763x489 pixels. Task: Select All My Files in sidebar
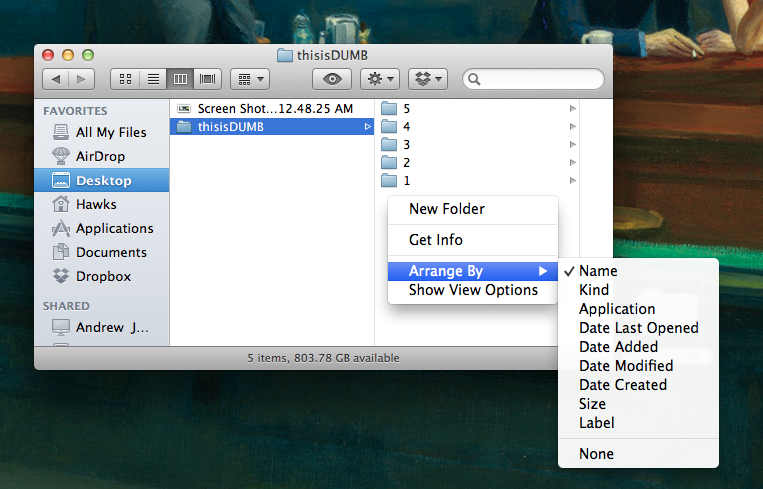point(102,132)
